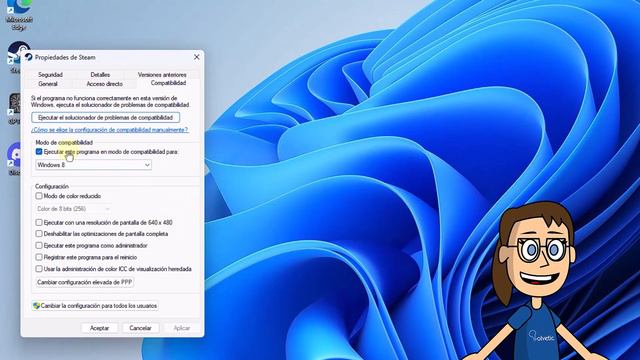Enable Modo de color reducido checkbox
This screenshot has height=360, width=640.
click(39, 196)
